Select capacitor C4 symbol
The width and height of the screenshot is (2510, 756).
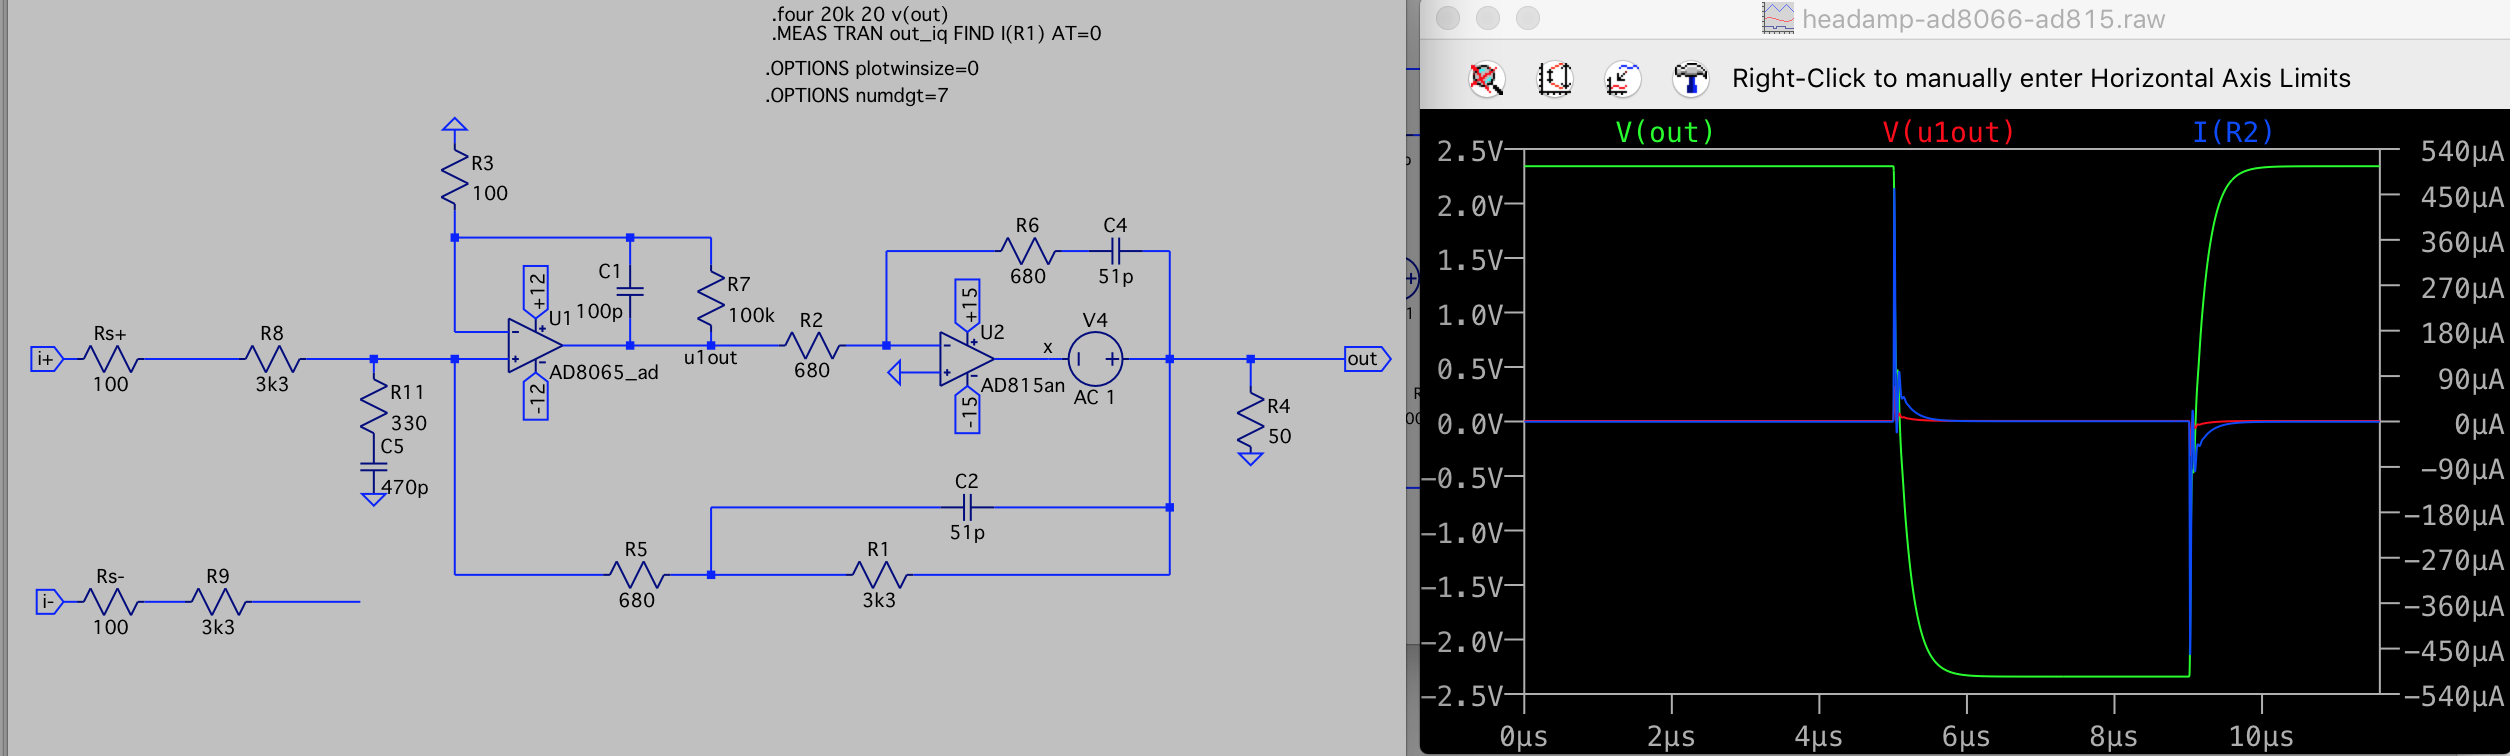pos(1117,252)
